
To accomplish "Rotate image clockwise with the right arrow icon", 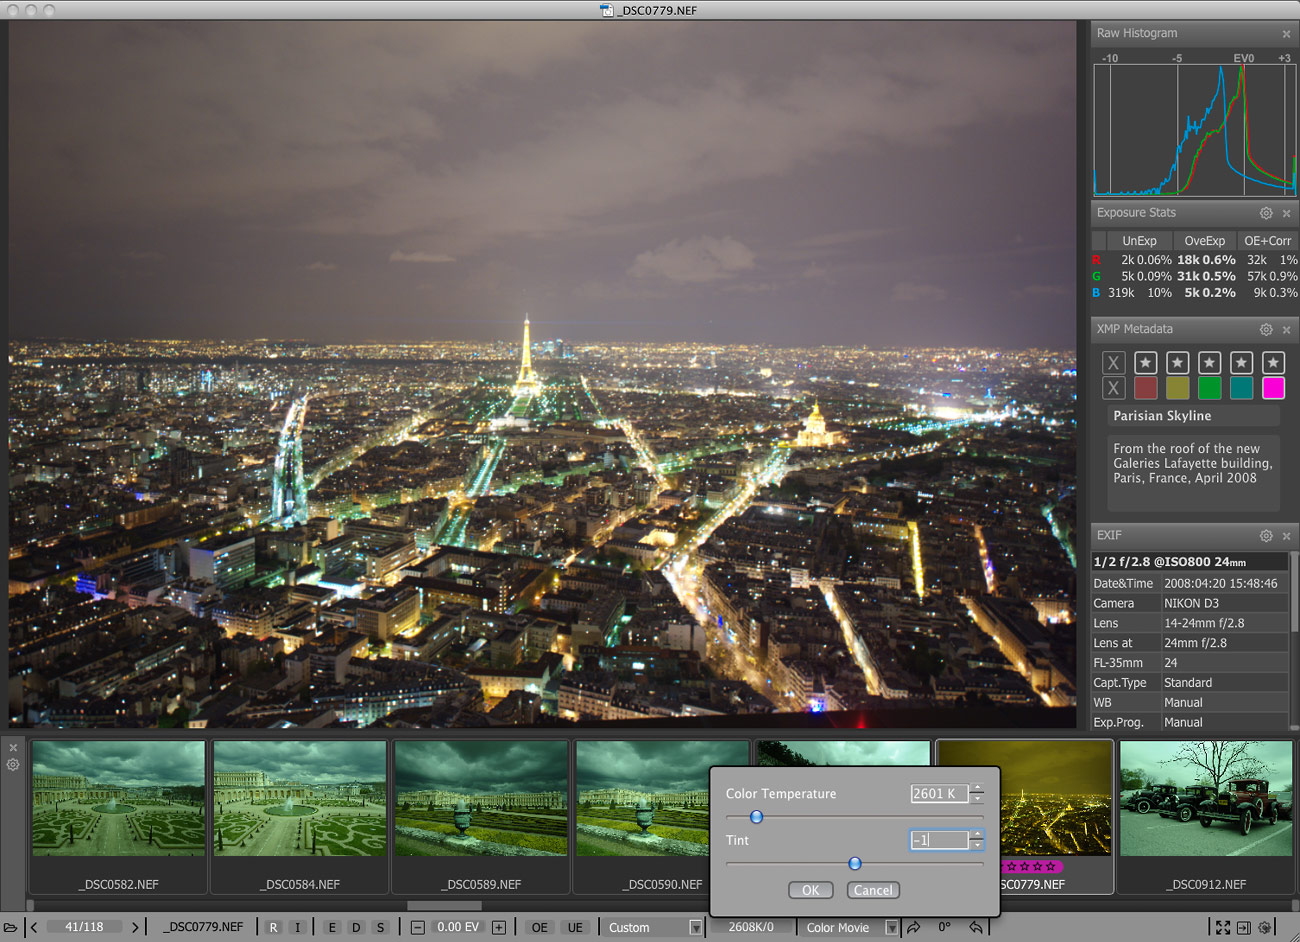I will pos(913,928).
